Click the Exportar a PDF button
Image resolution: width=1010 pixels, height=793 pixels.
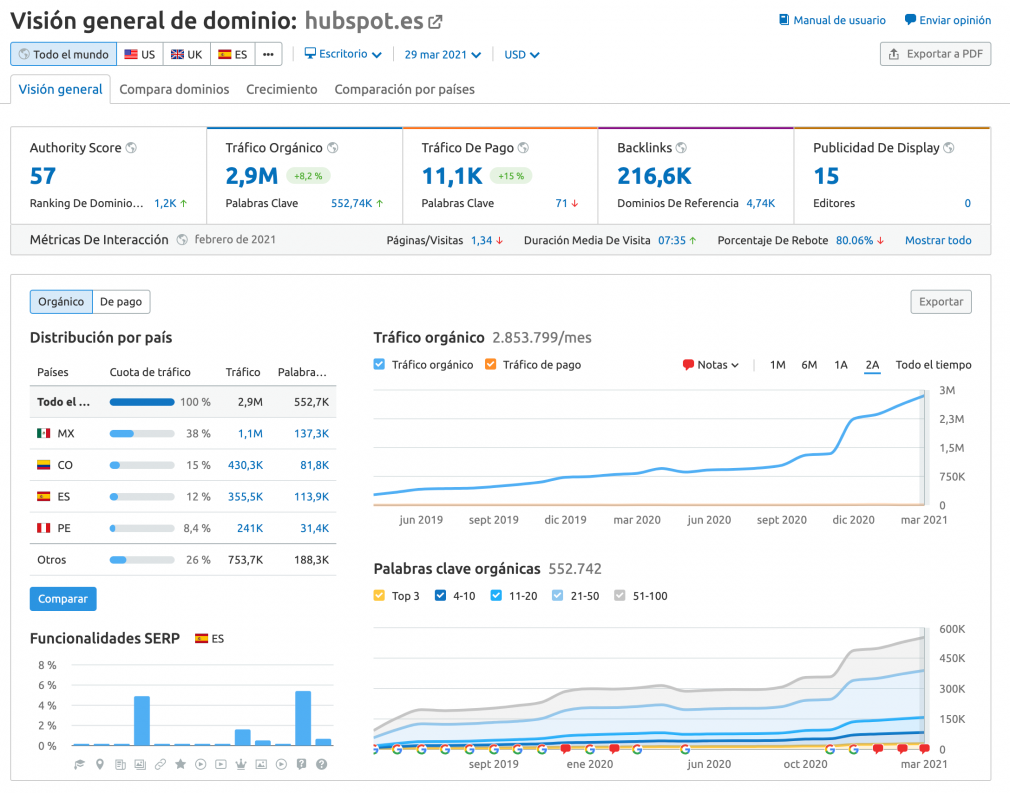pos(935,54)
